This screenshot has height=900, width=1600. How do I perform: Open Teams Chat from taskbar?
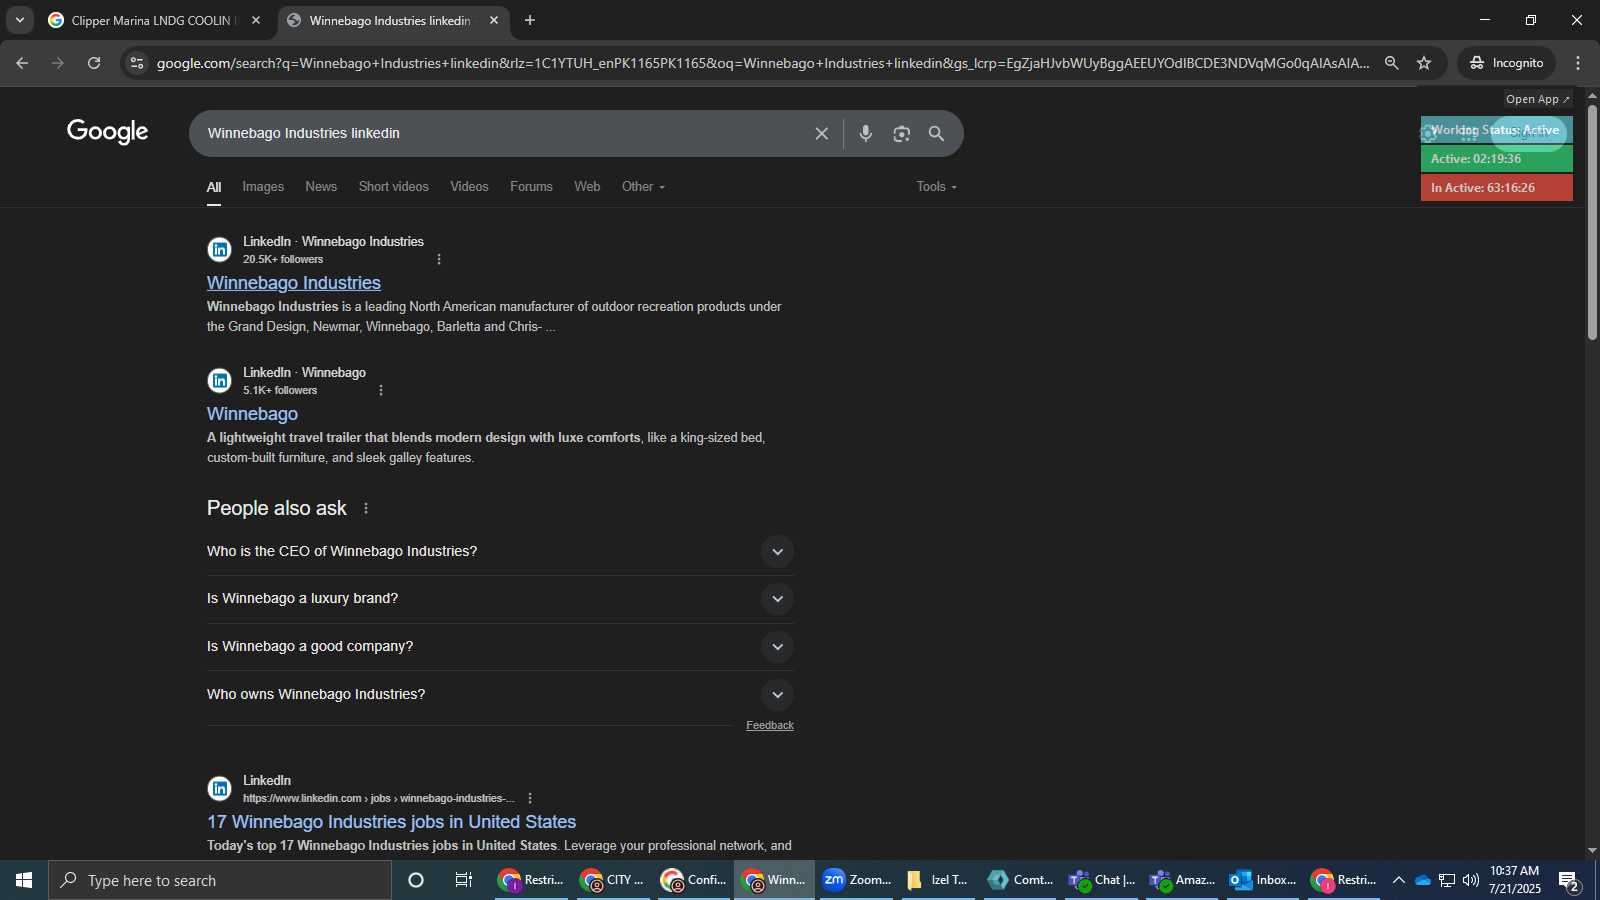[x=1101, y=880]
